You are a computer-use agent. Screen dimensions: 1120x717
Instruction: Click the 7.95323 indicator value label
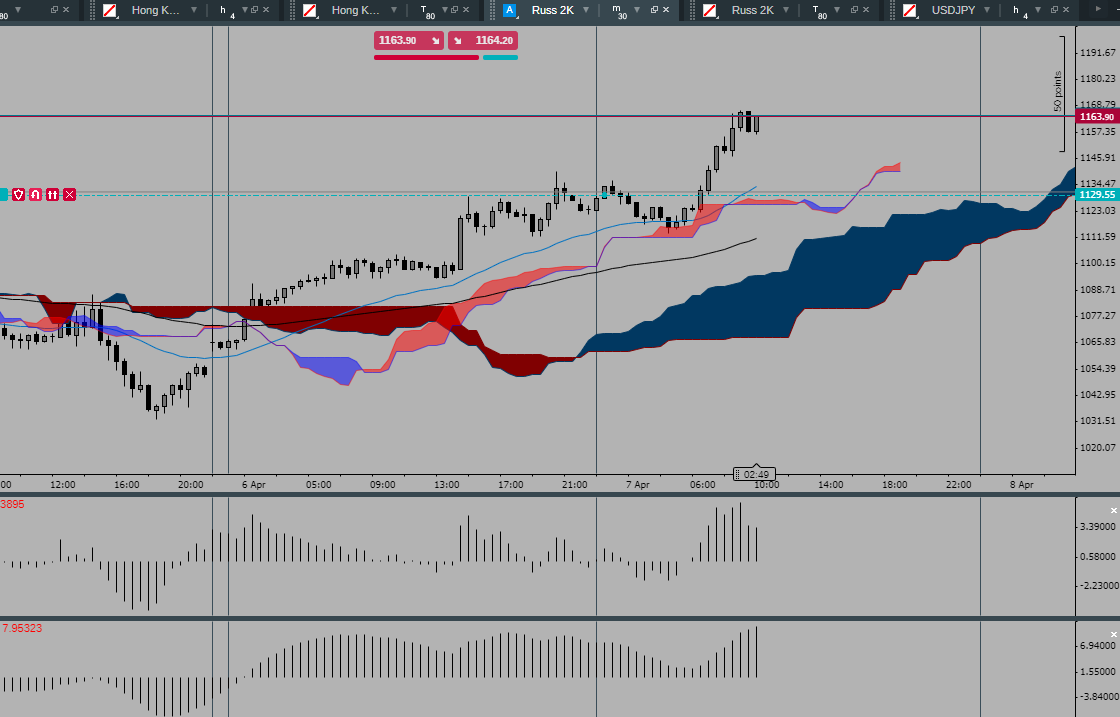pyautogui.click(x=22, y=628)
